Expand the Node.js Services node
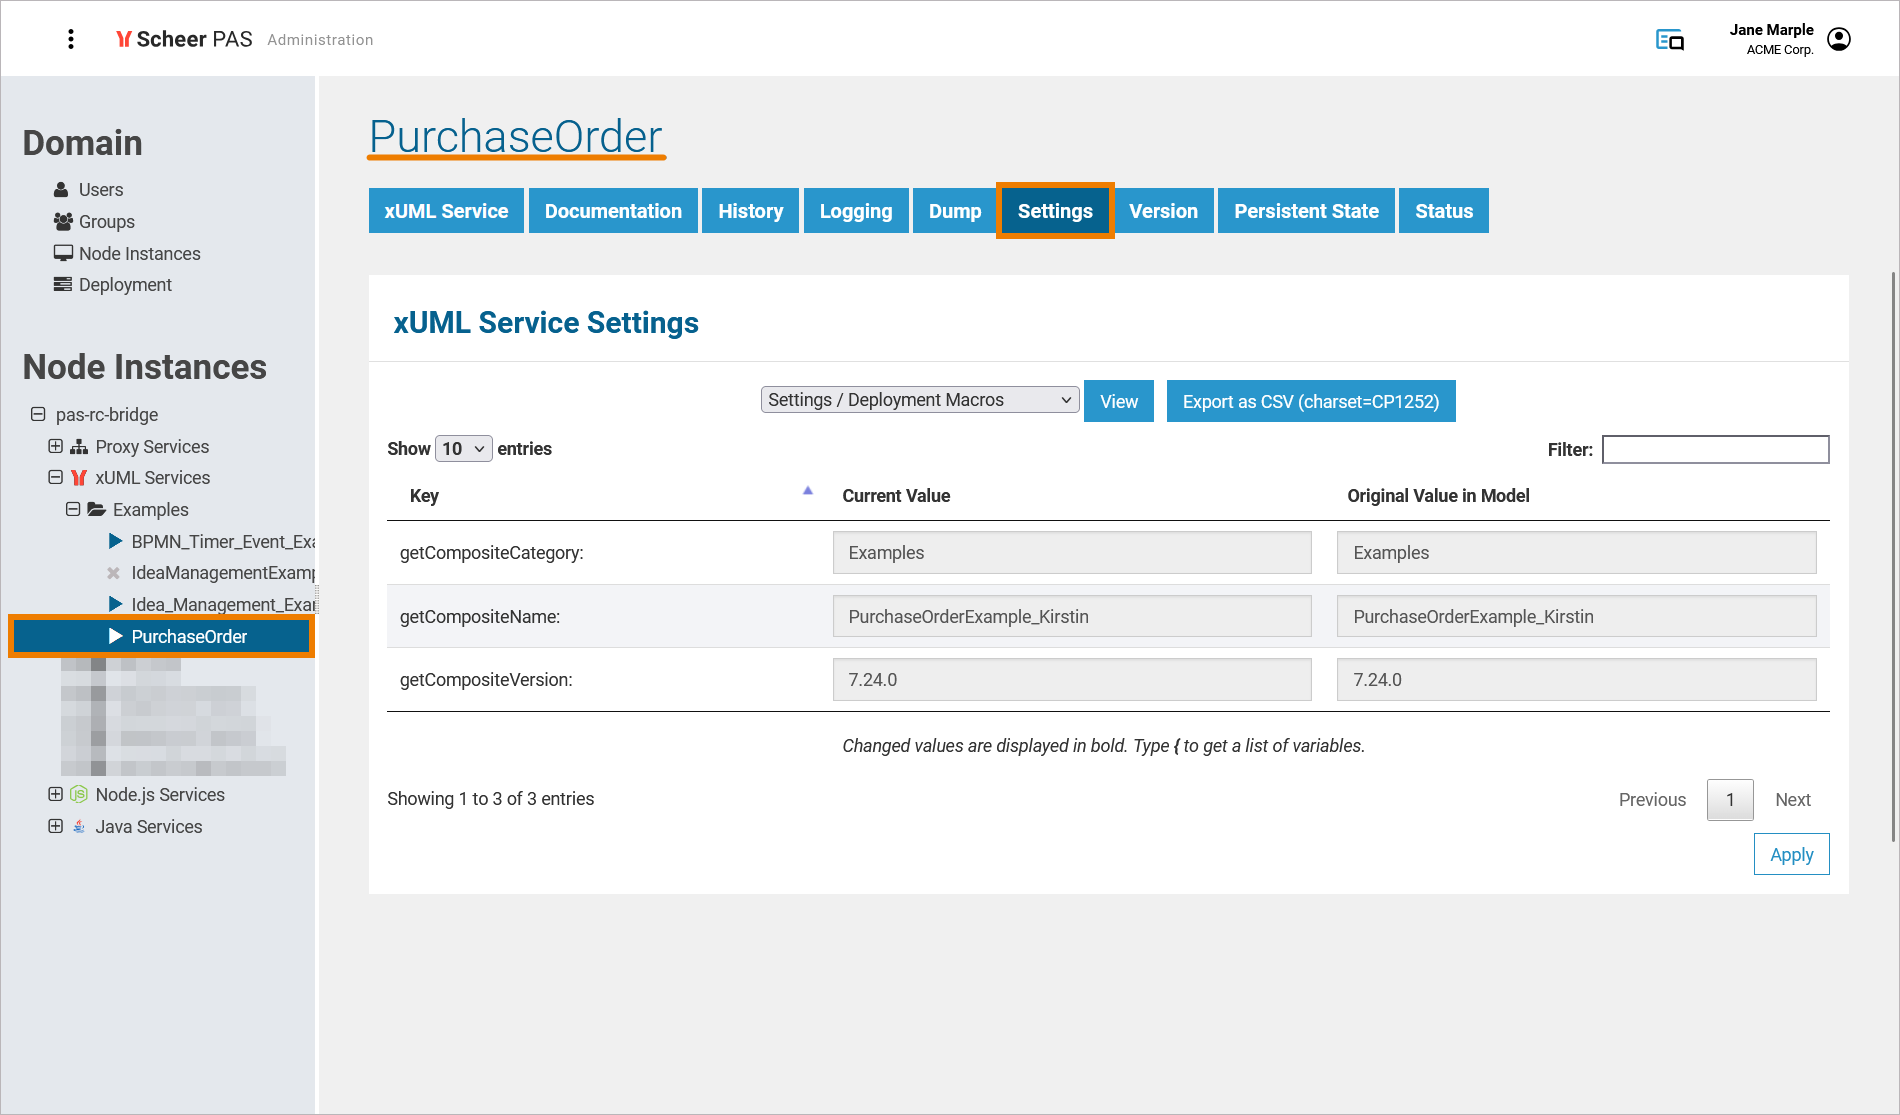1900x1115 pixels. click(56, 794)
